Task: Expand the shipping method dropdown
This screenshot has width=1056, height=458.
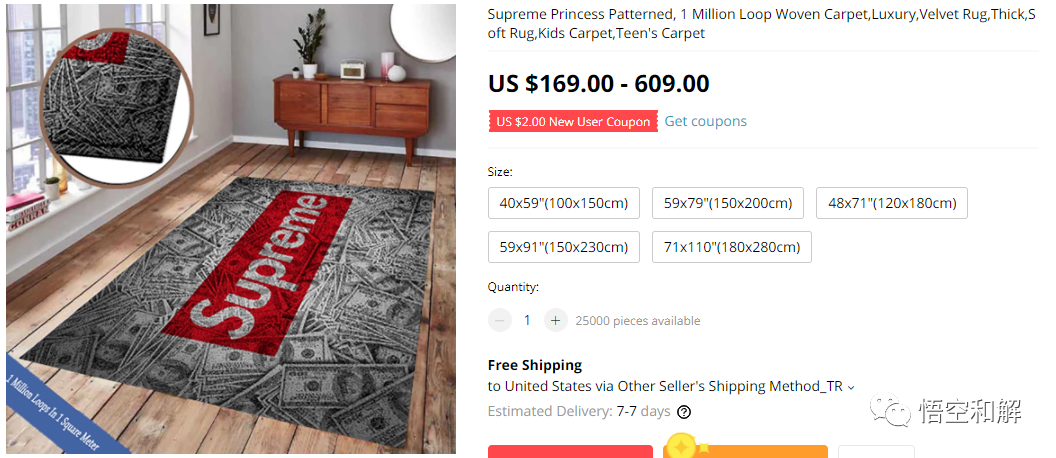Action: (851, 387)
